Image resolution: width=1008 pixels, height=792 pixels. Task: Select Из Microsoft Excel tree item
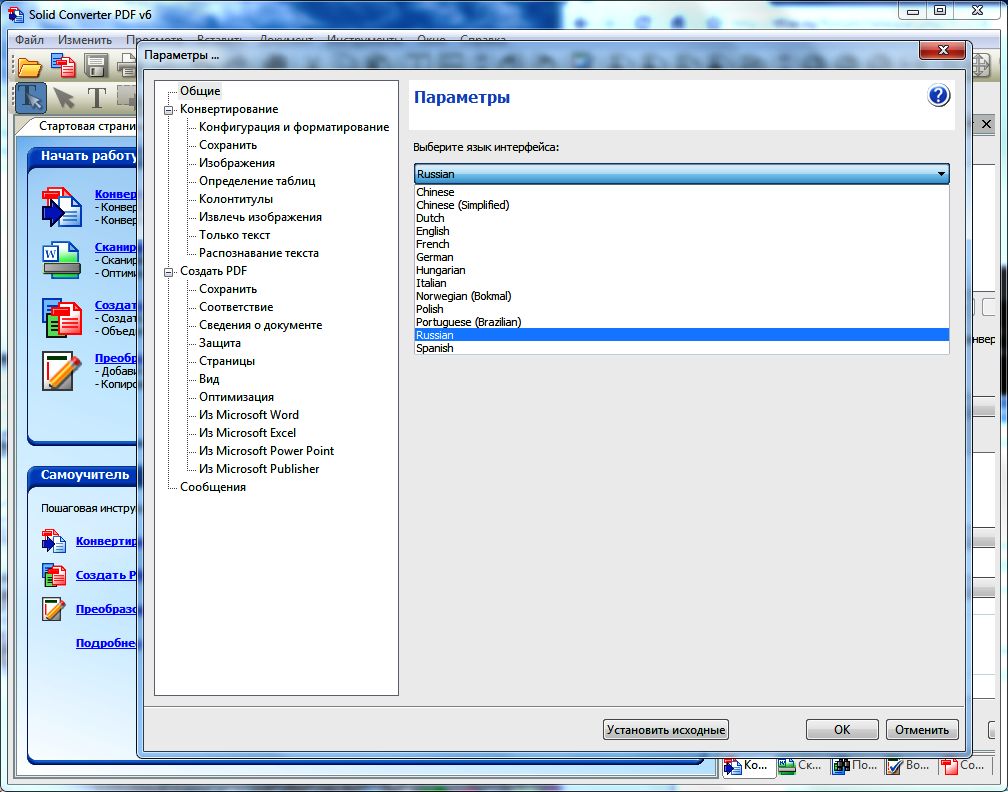(247, 433)
